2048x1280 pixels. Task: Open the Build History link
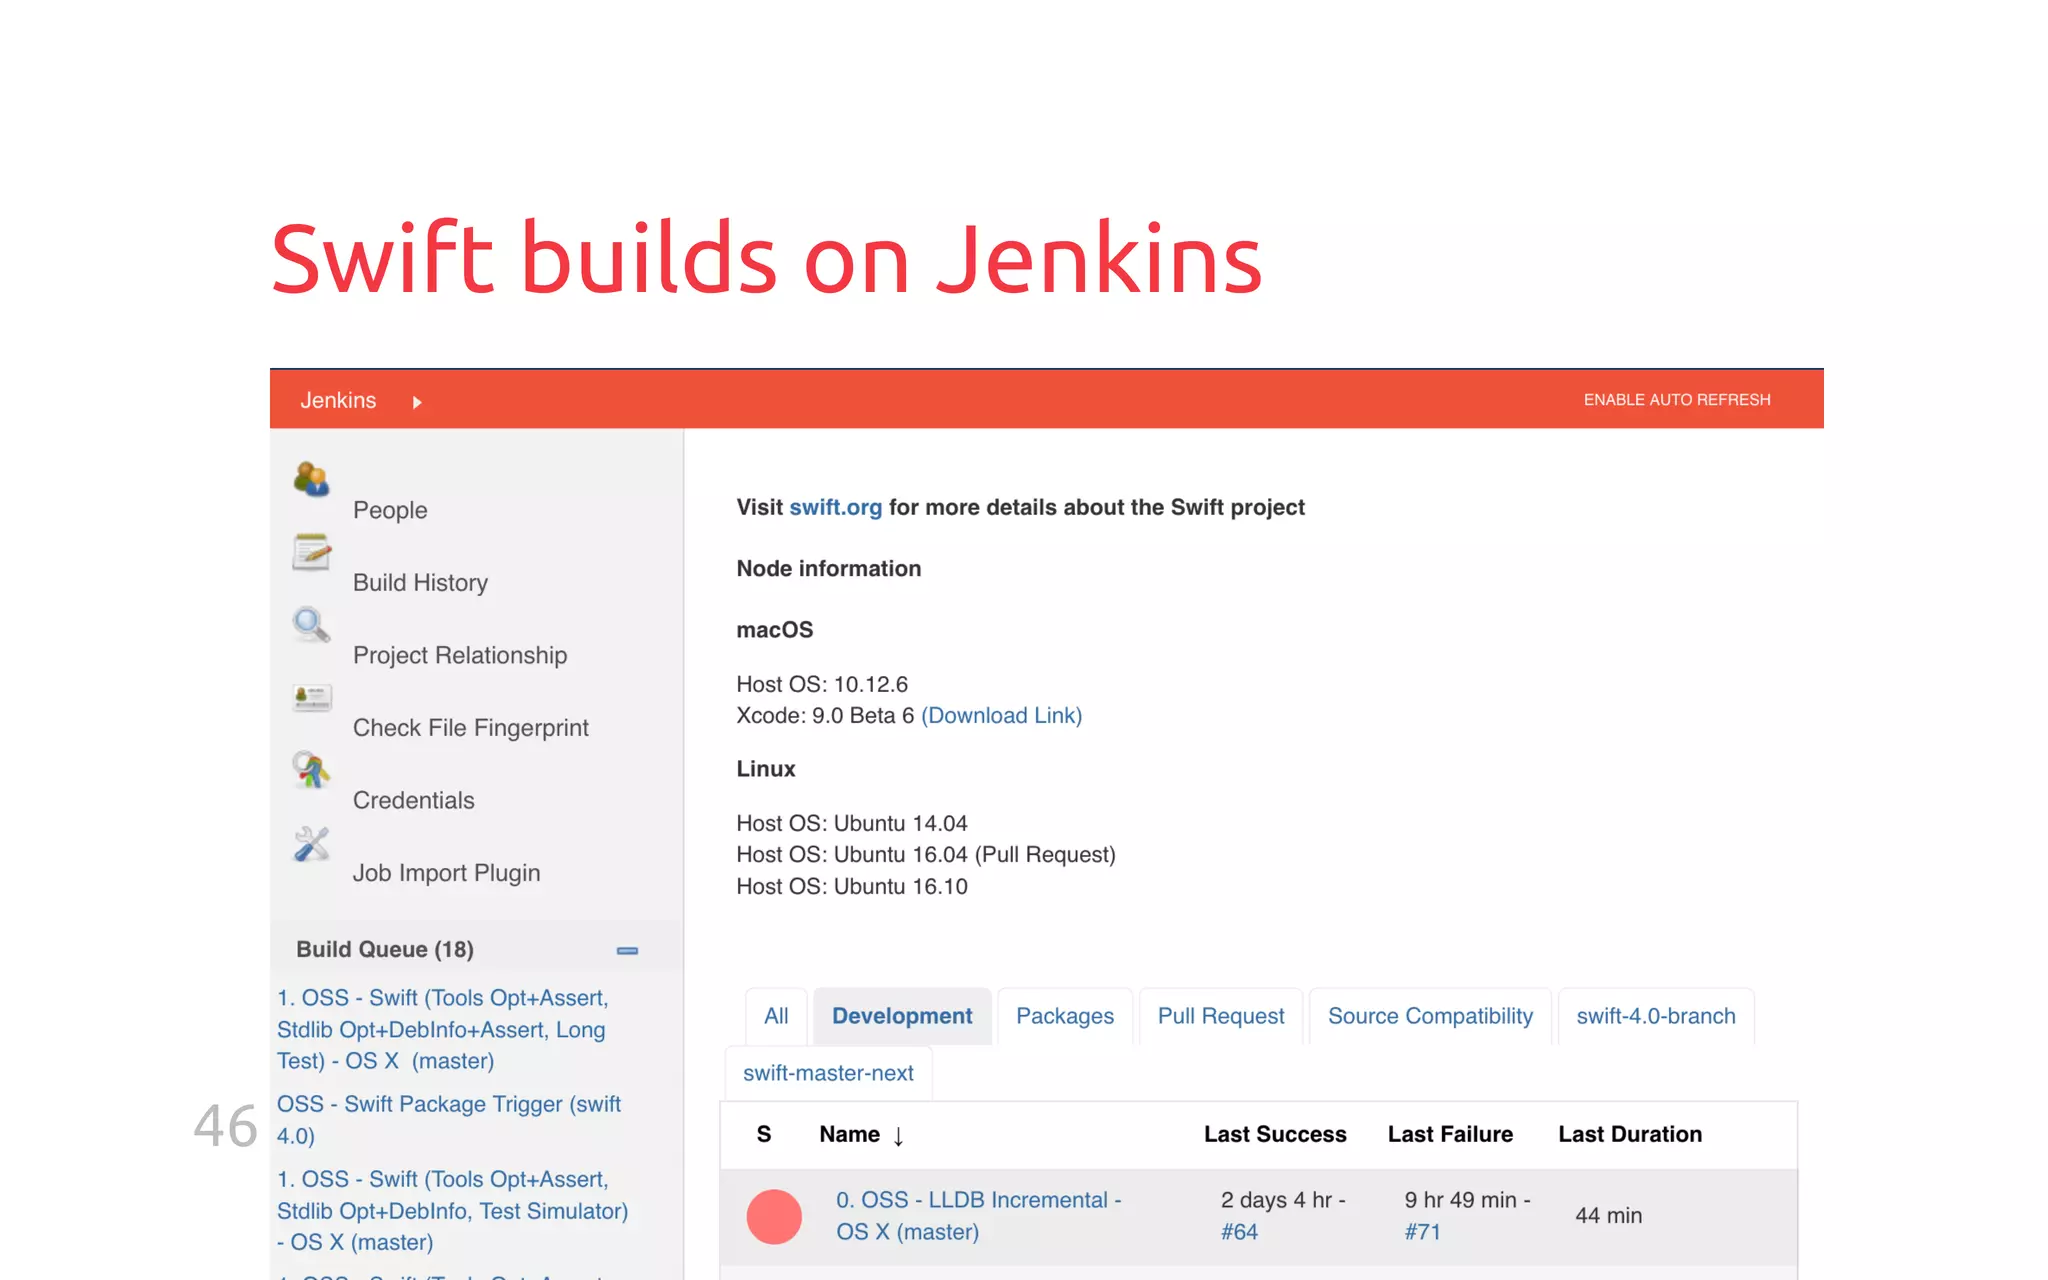(x=420, y=583)
